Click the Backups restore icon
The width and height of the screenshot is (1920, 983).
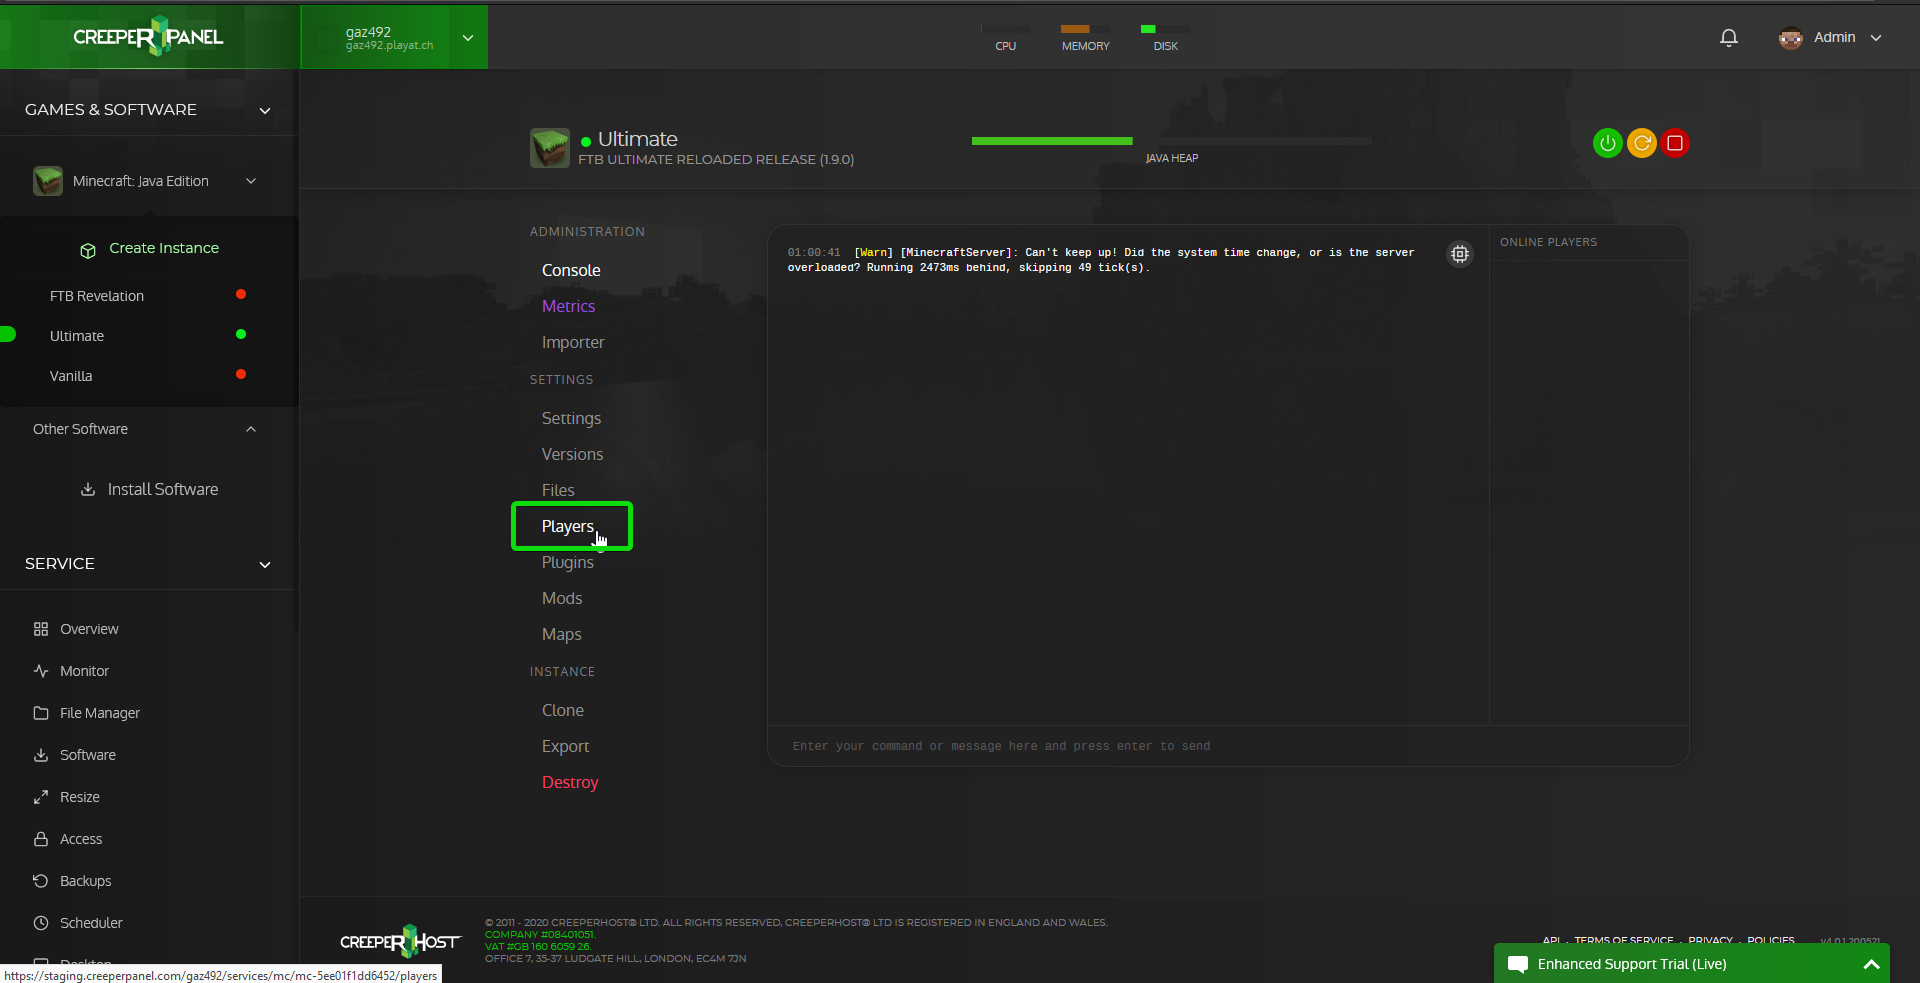click(x=41, y=881)
